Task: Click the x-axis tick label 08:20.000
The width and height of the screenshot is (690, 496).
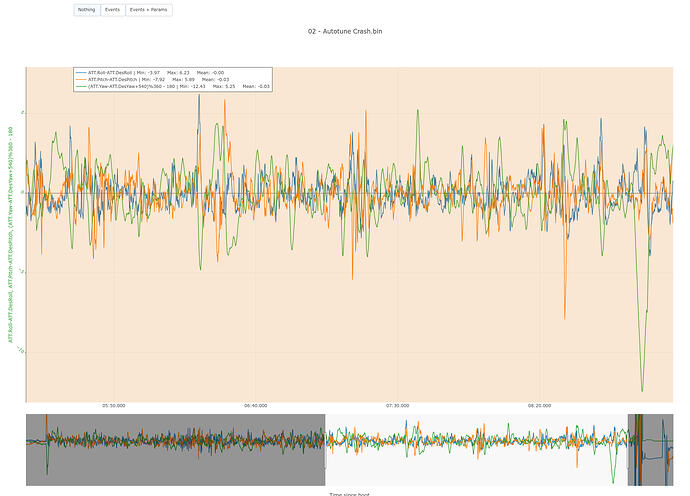Action: [x=540, y=406]
